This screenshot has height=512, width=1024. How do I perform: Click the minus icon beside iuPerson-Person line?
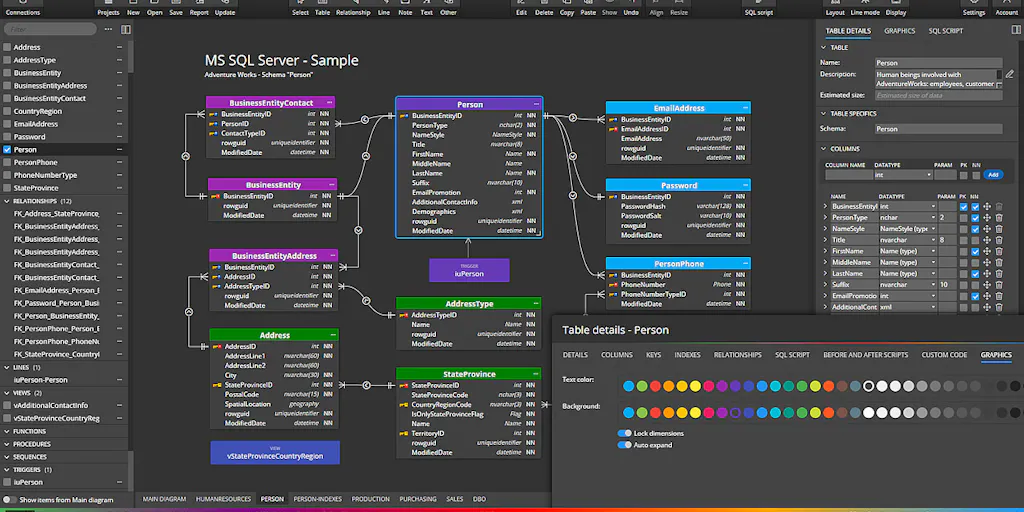point(119,379)
